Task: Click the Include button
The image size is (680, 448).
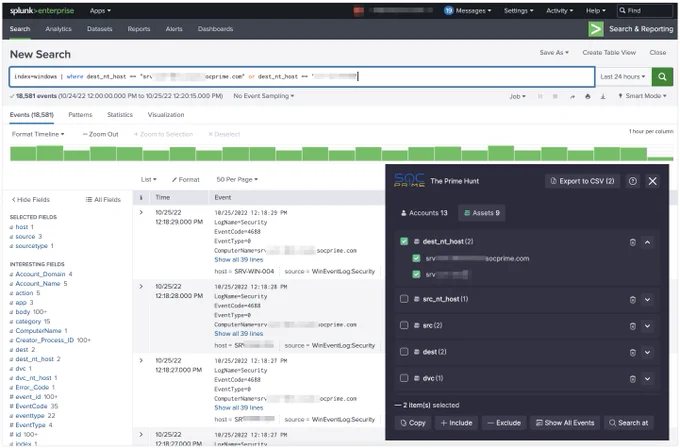Action: 456,423
